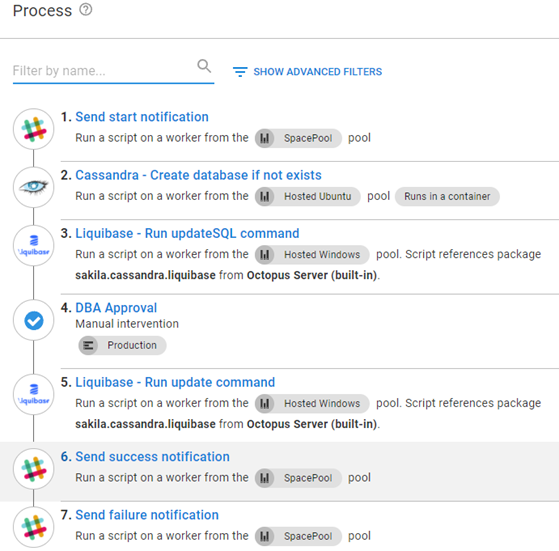Viewport: 559px width, 551px height.
Task: Click sakila.cassandra.liquibase text in step 5
Action: (x=145, y=424)
